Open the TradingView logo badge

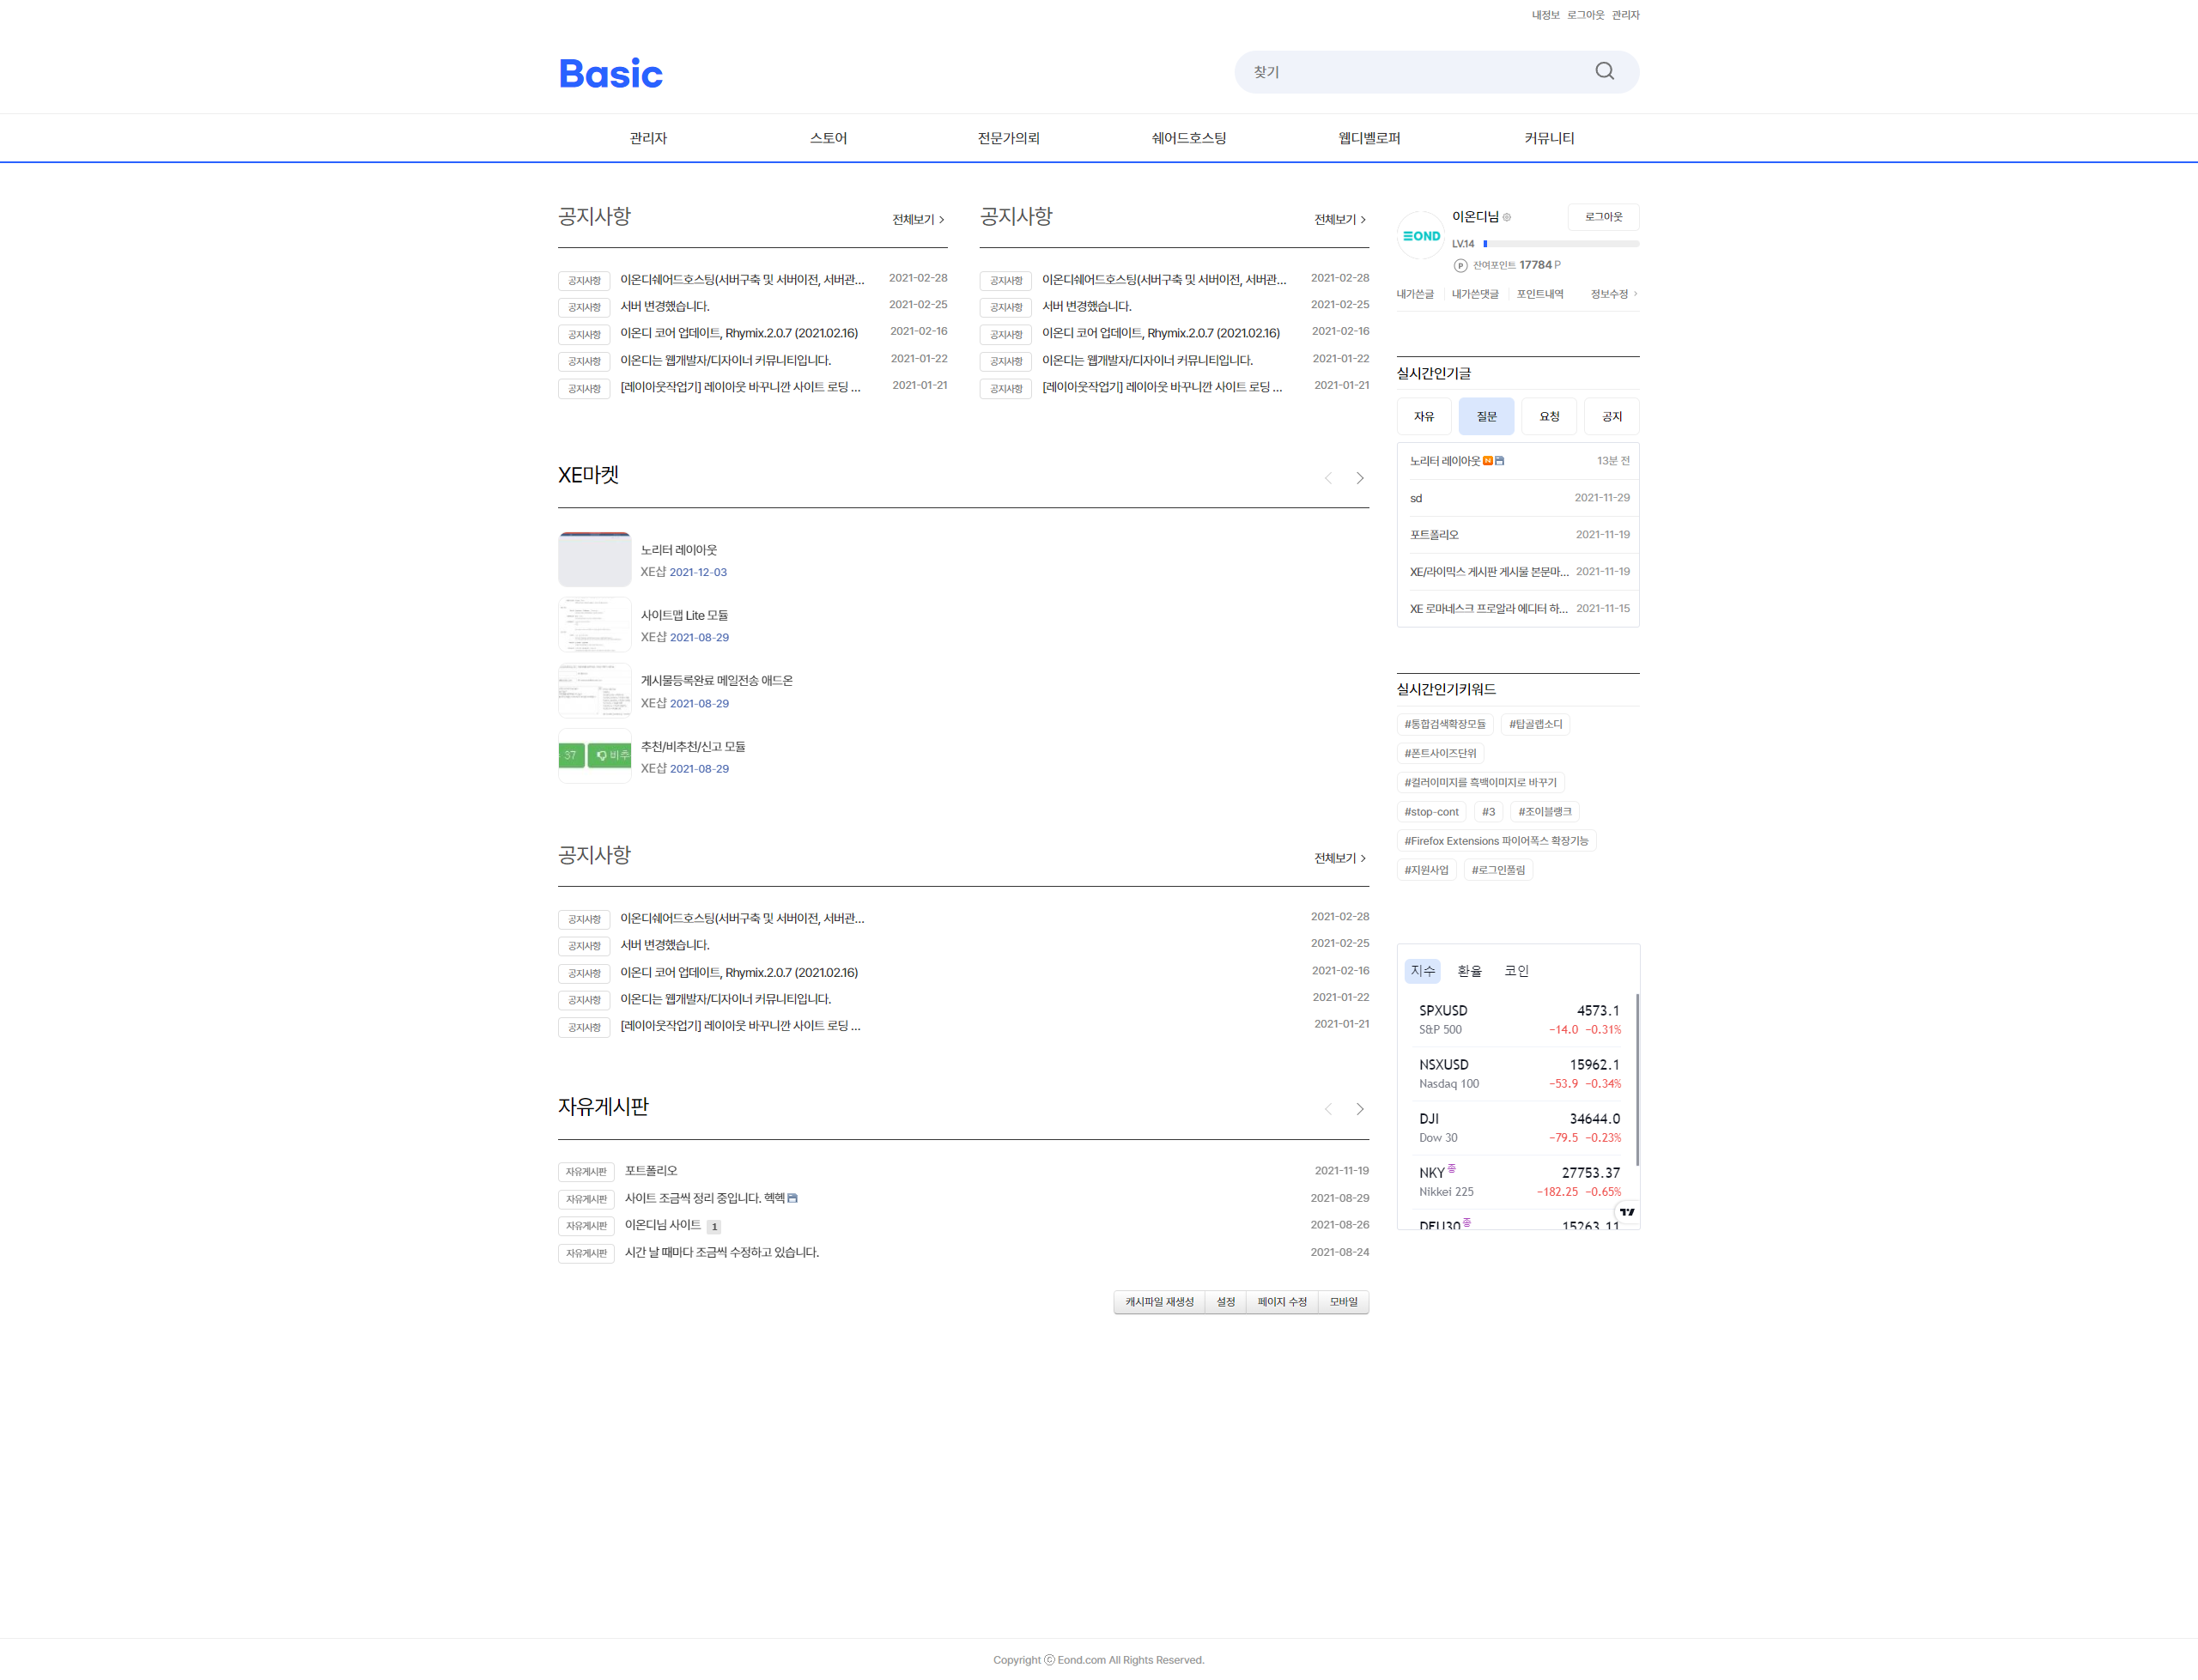coord(1627,1212)
